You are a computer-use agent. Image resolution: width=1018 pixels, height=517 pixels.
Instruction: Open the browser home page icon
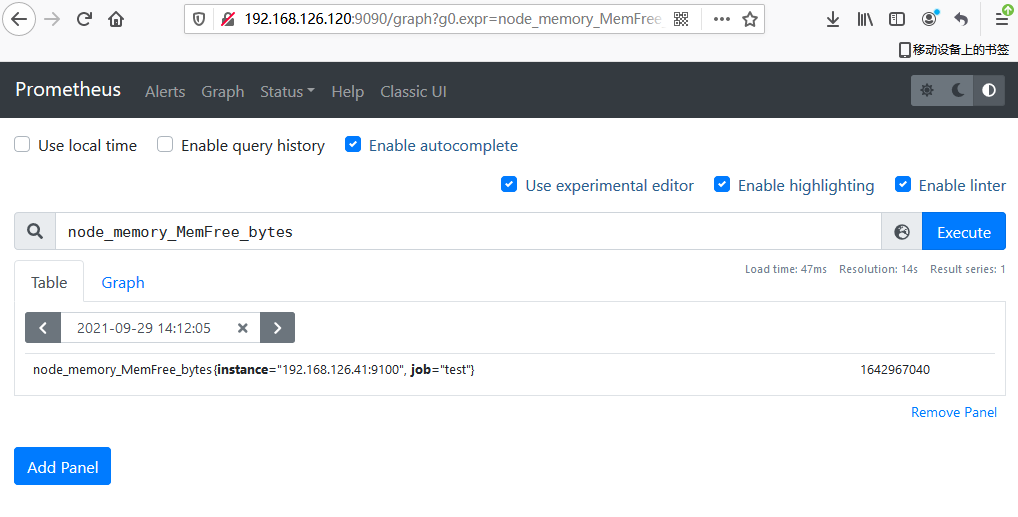point(116,19)
